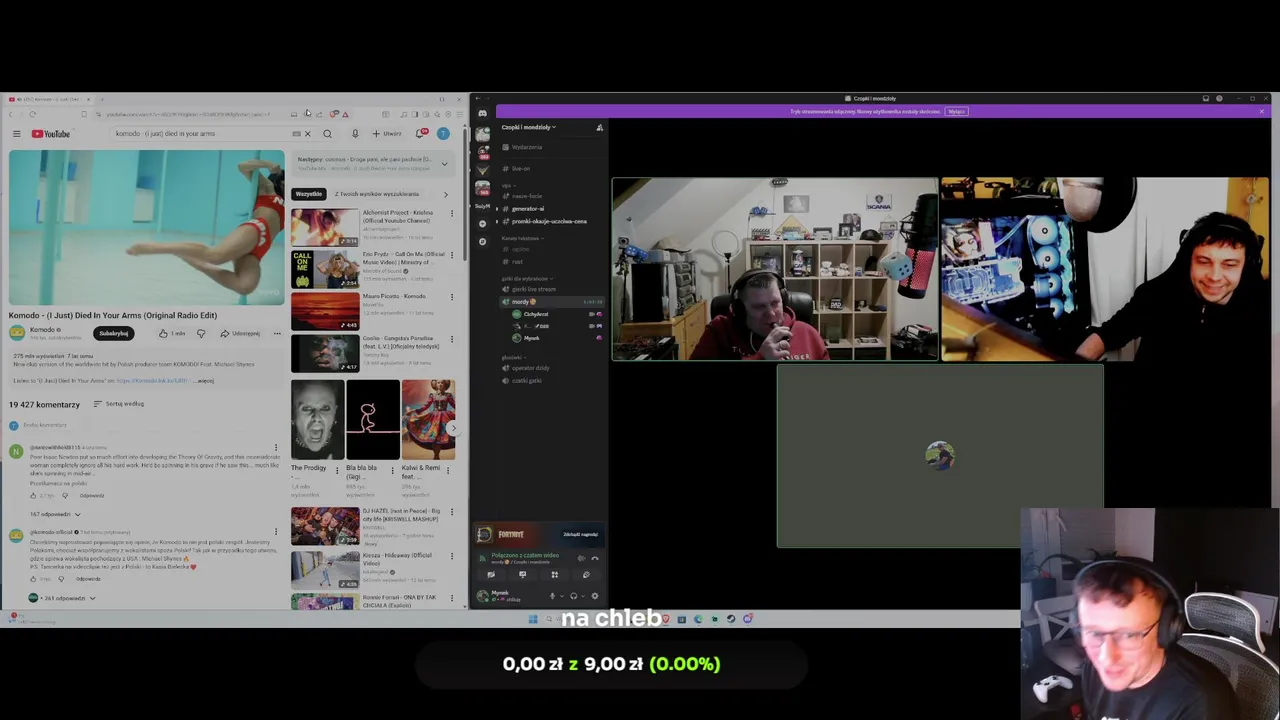Open the YouTube hamburger guide menu
The height and width of the screenshot is (720, 1280).
[x=16, y=134]
